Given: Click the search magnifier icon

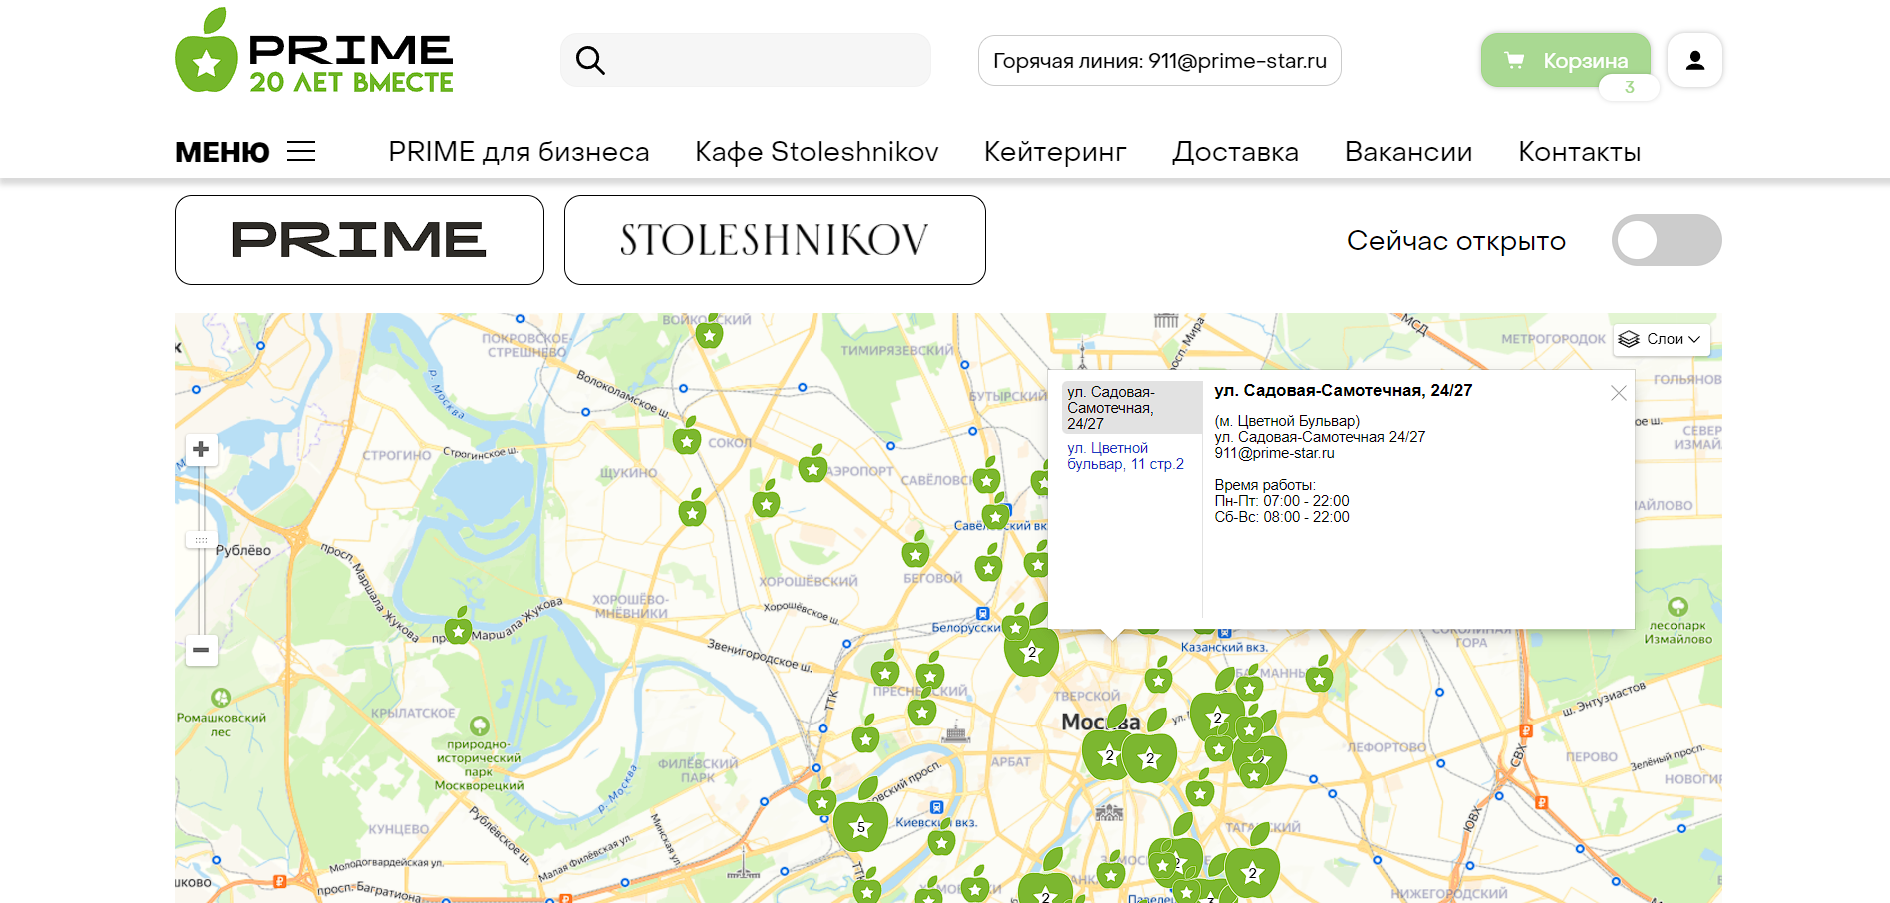Looking at the screenshot, I should point(590,61).
